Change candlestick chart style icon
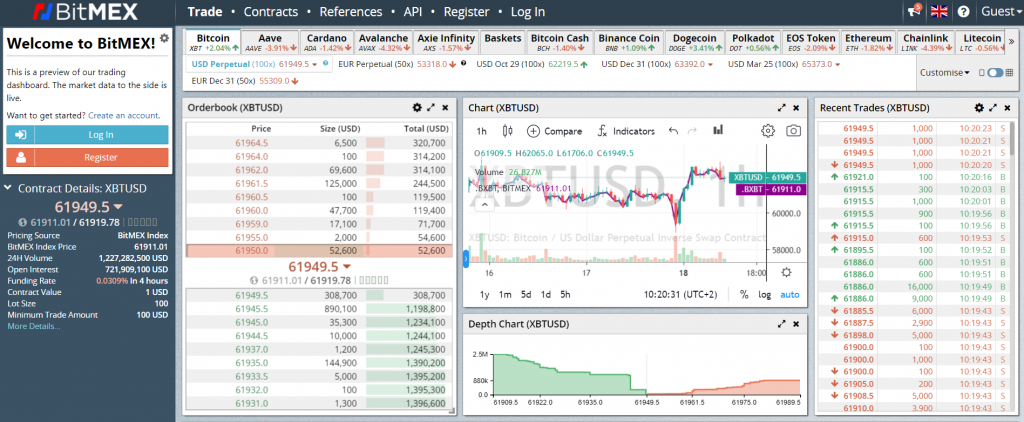This screenshot has width=1024, height=422. point(508,131)
